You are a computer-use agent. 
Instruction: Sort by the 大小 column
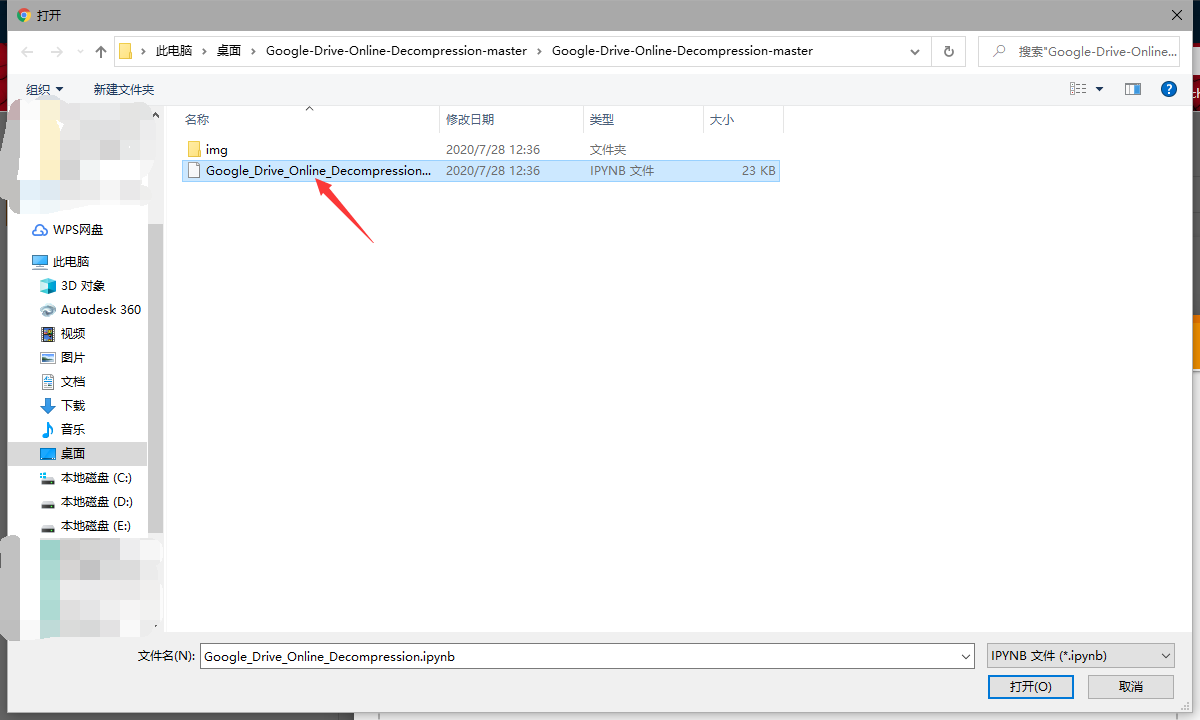[x=721, y=119]
